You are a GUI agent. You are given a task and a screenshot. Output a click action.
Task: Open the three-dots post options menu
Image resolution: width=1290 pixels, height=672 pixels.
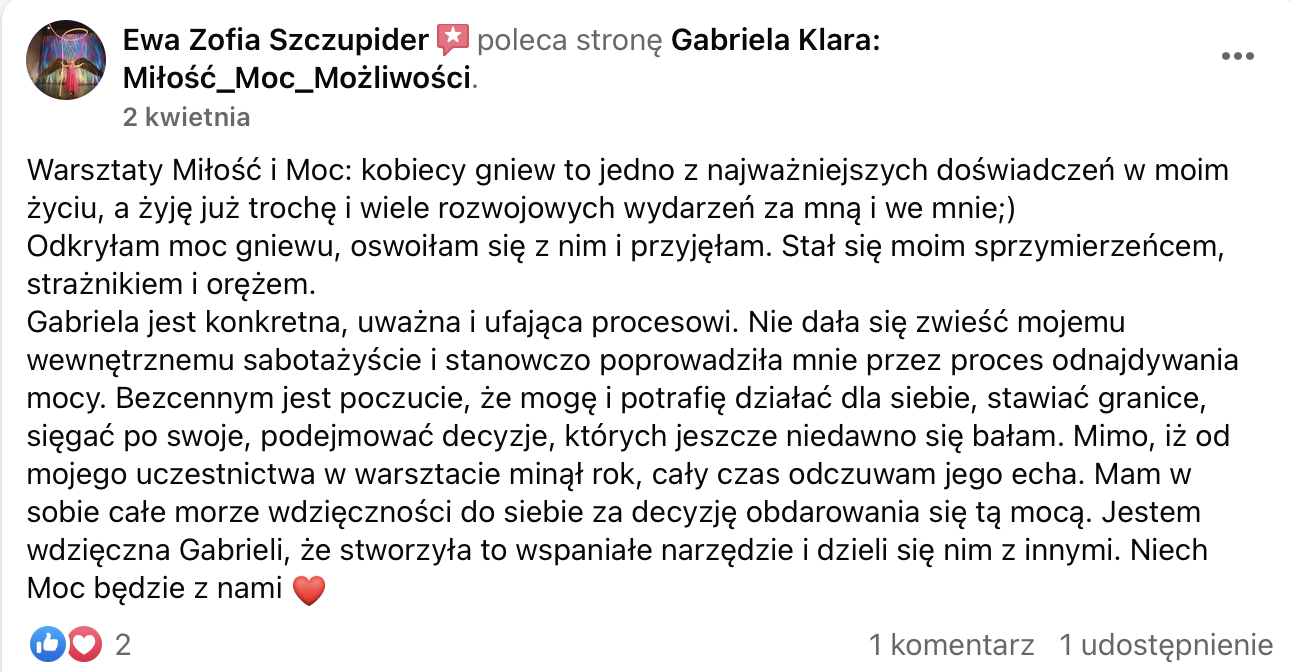pos(1239,56)
